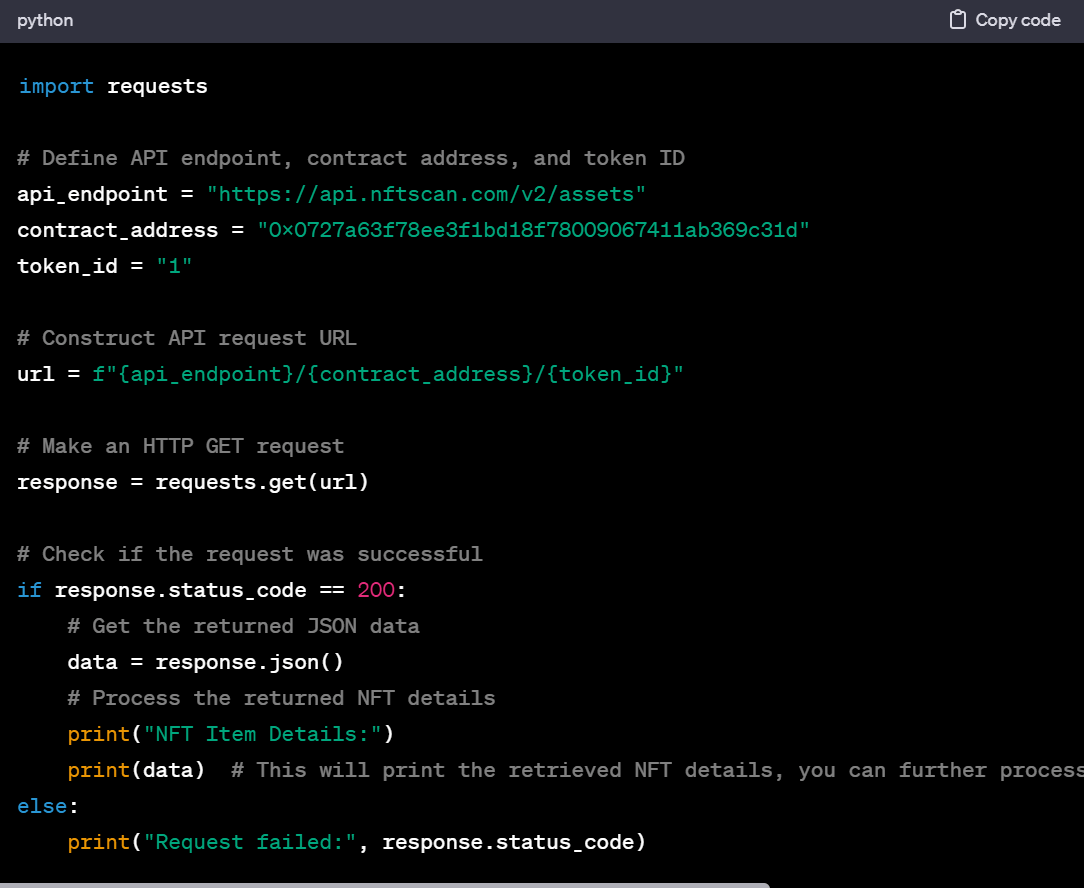Click the "else:" keyword
Image resolution: width=1084 pixels, height=888 pixels.
click(42, 806)
